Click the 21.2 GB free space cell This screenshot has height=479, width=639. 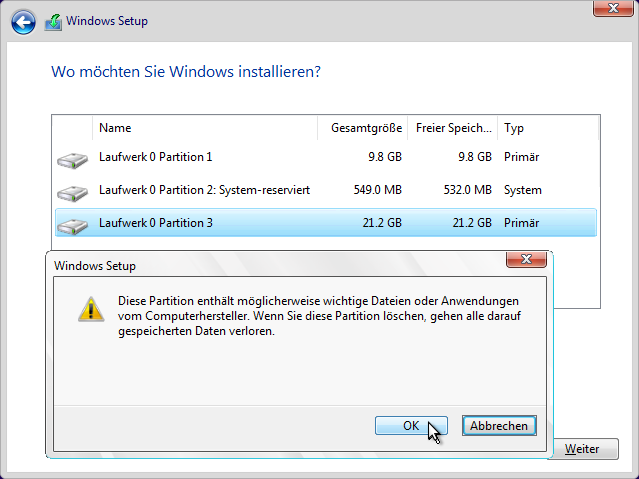point(472,223)
